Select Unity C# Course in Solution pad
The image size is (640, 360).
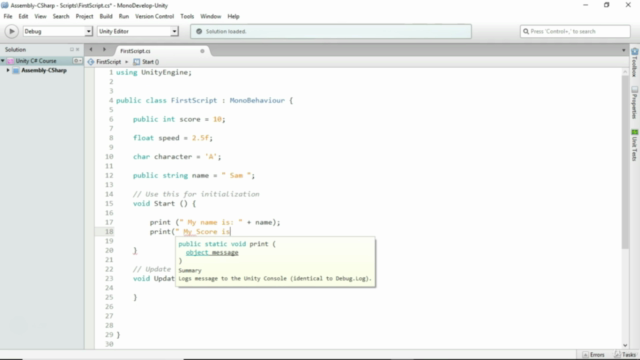click(36, 61)
